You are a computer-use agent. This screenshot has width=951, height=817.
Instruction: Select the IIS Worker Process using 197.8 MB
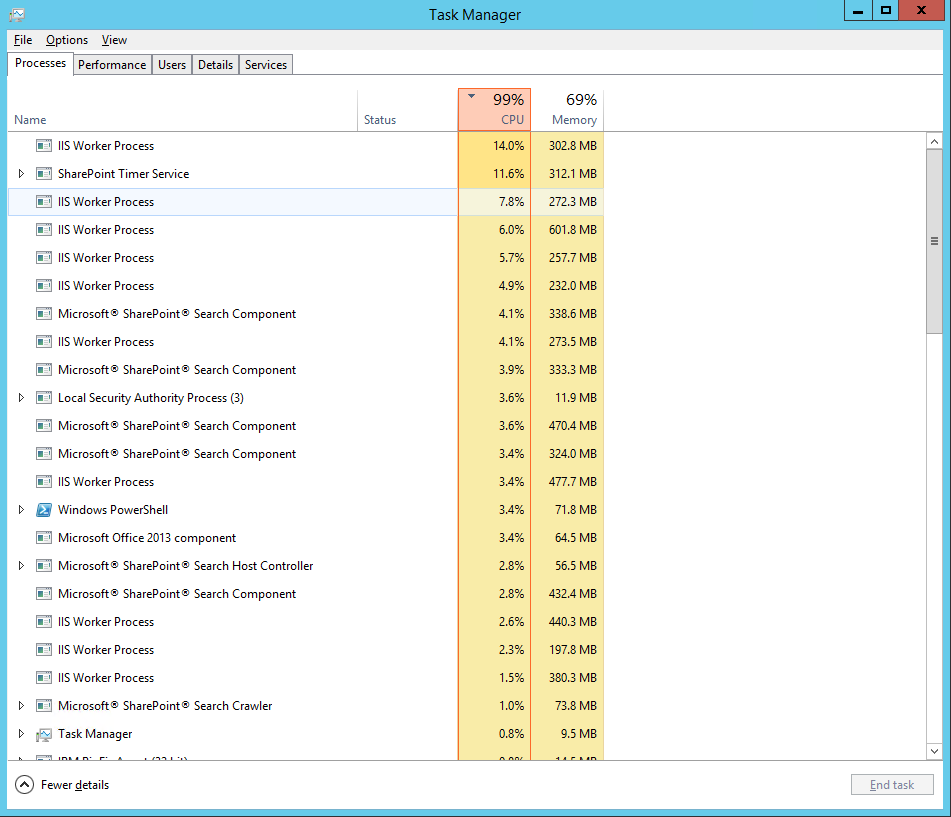(306, 650)
